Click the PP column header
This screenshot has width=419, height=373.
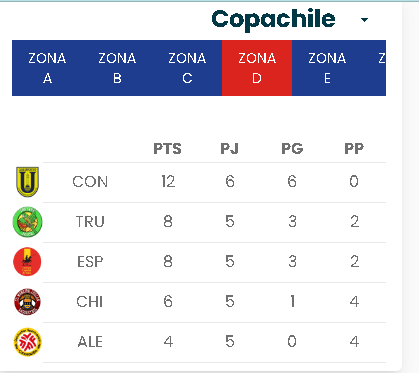pyautogui.click(x=354, y=149)
